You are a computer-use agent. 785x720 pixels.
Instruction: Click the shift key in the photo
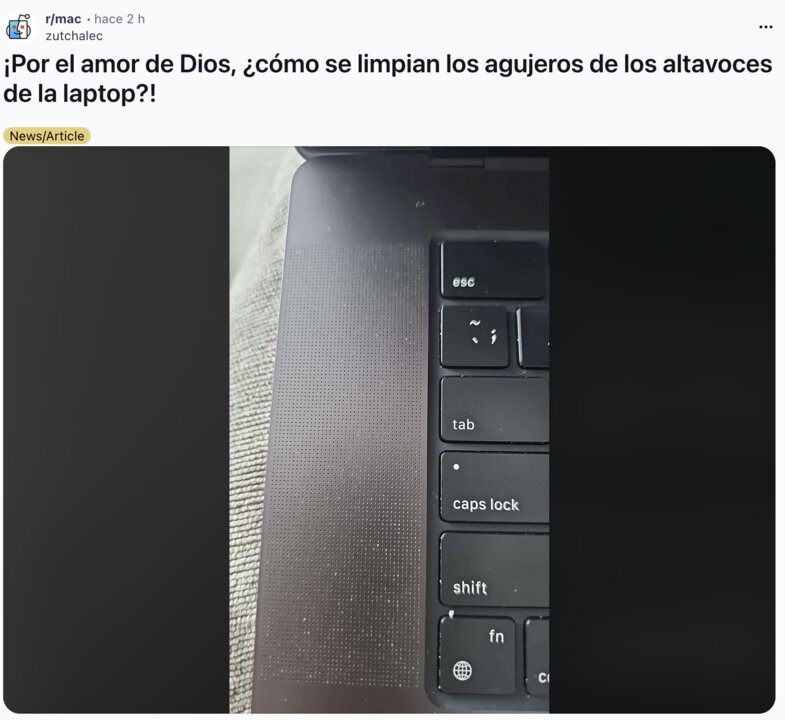[x=494, y=569]
